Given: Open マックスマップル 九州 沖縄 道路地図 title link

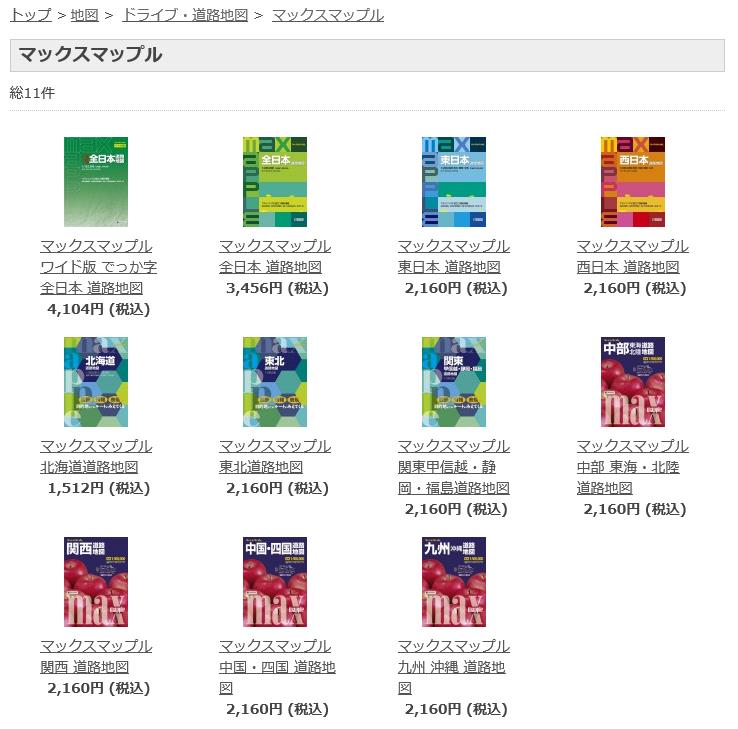Looking at the screenshot, I should pyautogui.click(x=454, y=667).
